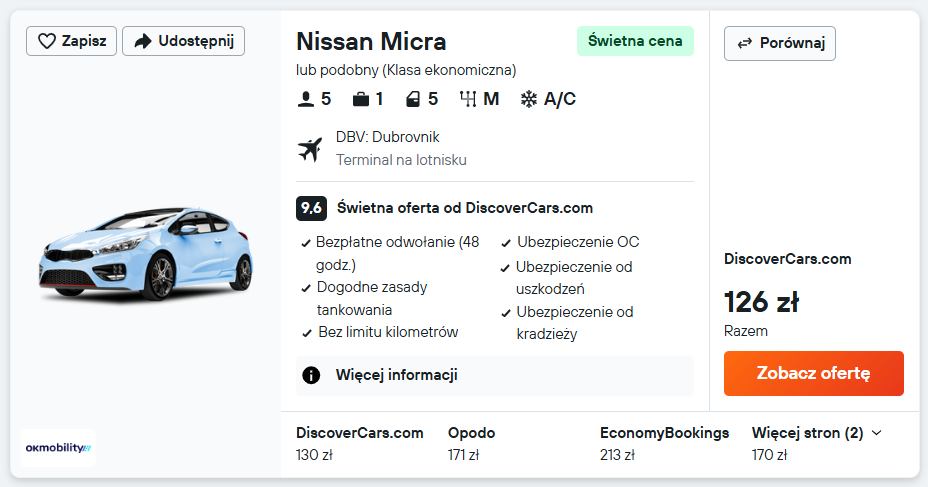928x487 pixels.
Task: Click the compare arrows icon on Porównaj
Action: coord(744,43)
